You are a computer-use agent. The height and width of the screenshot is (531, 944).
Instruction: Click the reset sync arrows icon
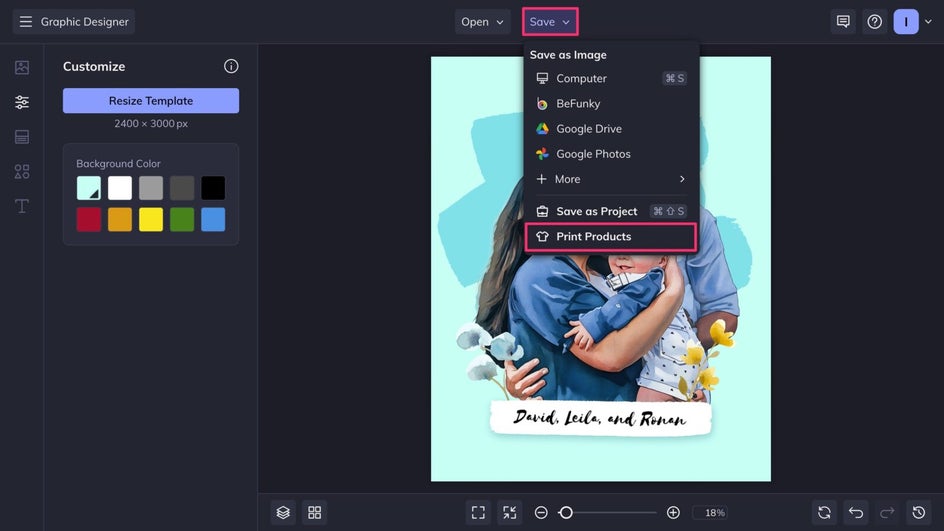point(824,512)
